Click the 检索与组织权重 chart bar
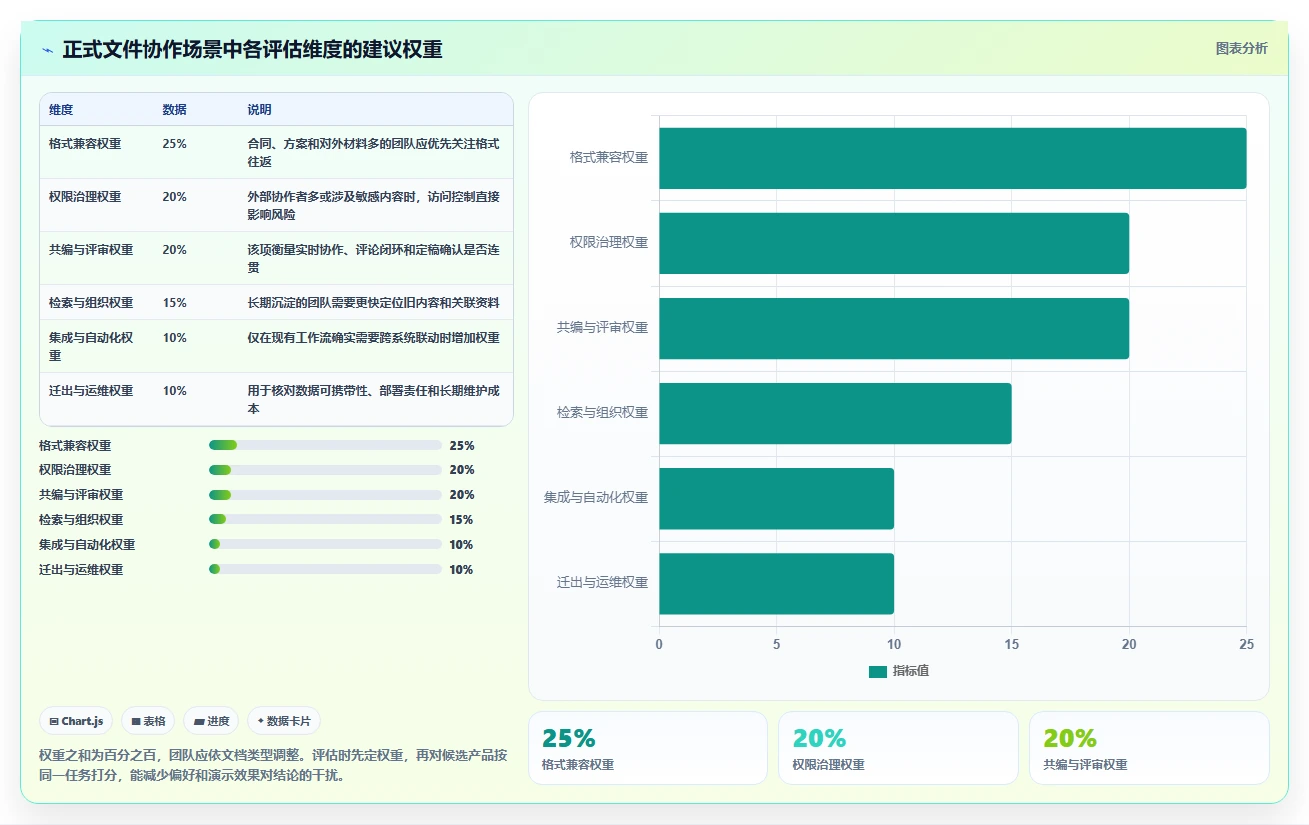Image resolution: width=1309 pixels, height=825 pixels. (835, 413)
